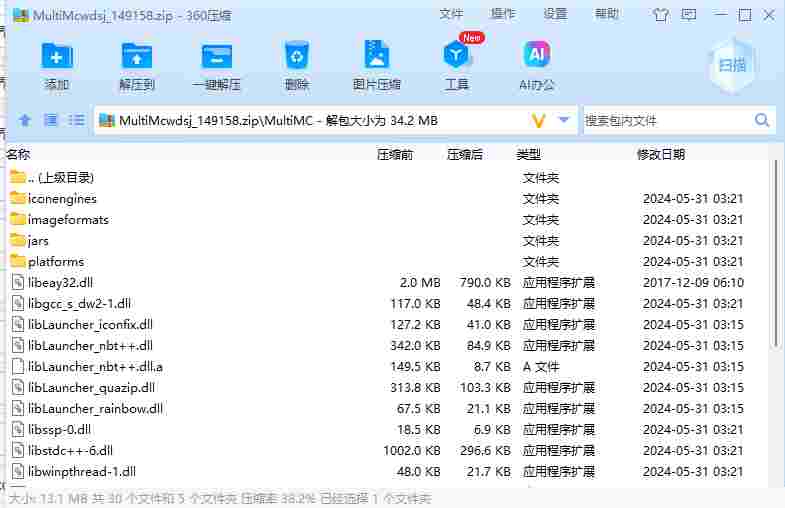Click the 790.0 KB compressed size cell
Viewport: 785px width, 508px height.
coord(485,282)
